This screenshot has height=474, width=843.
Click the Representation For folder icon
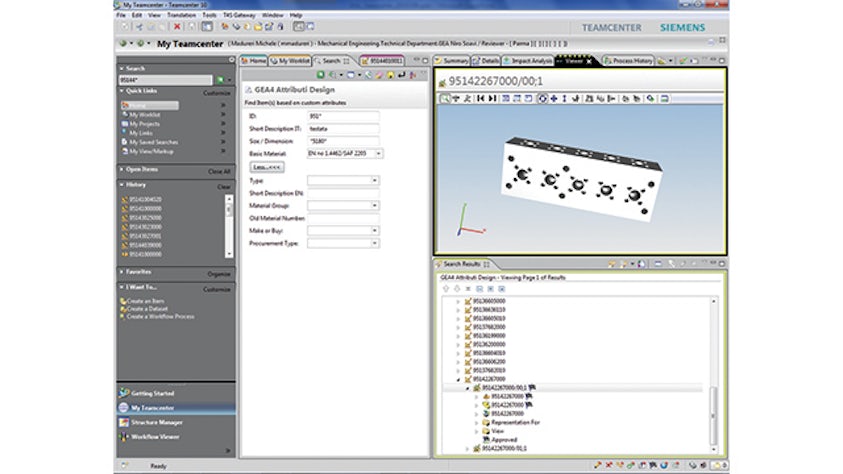pos(486,422)
